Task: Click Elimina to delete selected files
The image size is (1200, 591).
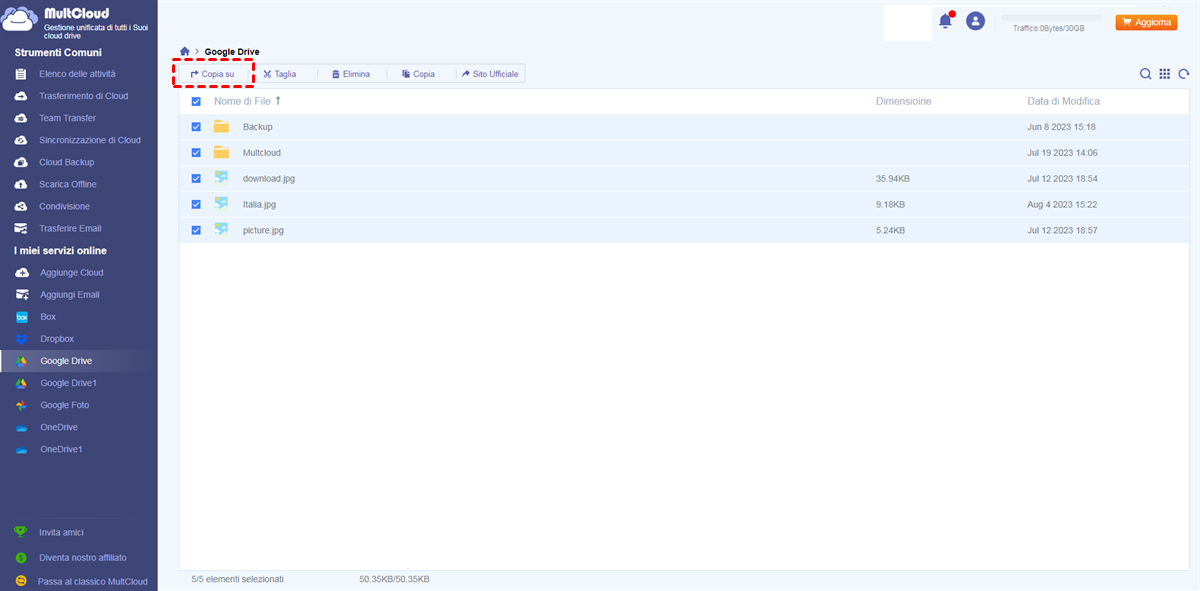Action: pos(351,74)
